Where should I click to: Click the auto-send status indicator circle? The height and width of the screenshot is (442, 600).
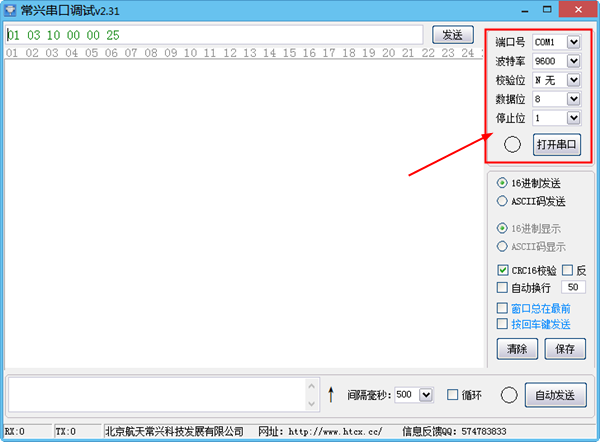[x=509, y=395]
